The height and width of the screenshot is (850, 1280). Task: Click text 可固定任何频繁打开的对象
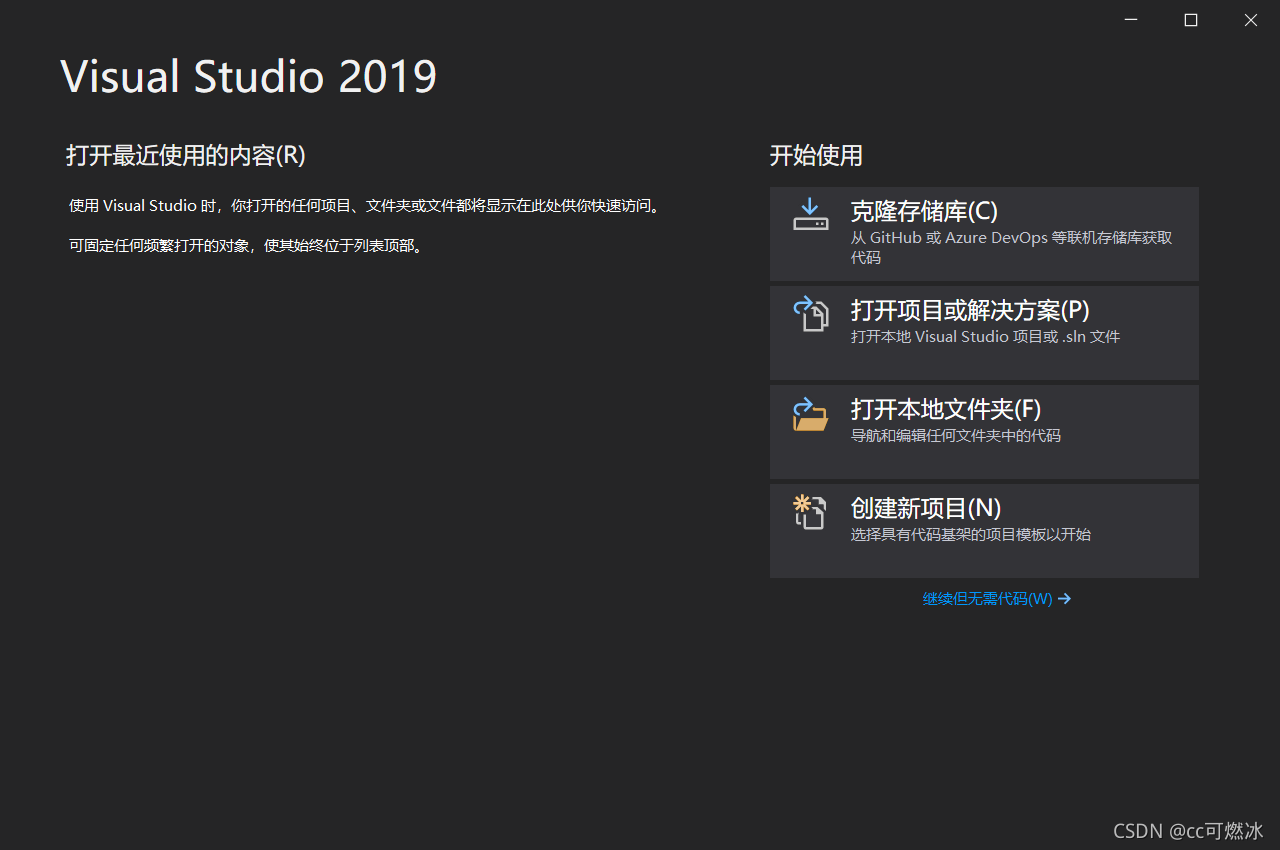pyautogui.click(x=246, y=246)
